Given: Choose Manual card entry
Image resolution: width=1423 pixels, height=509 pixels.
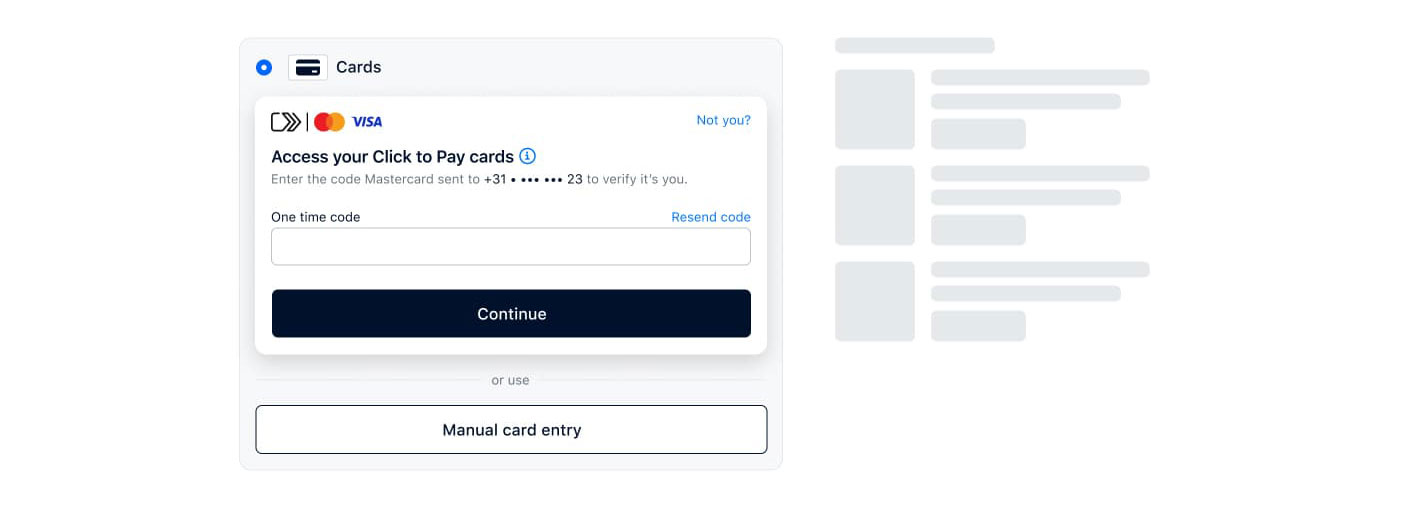Looking at the screenshot, I should pyautogui.click(x=511, y=430).
